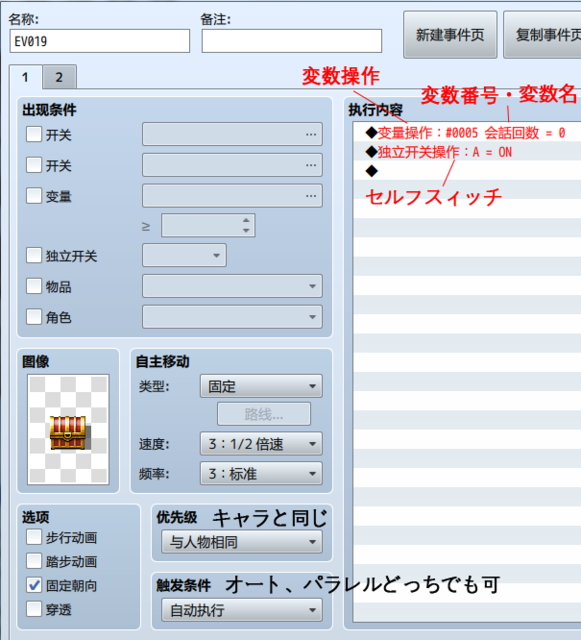Uncheck the 固定朝向 option
This screenshot has height=640, width=581.
[34, 585]
